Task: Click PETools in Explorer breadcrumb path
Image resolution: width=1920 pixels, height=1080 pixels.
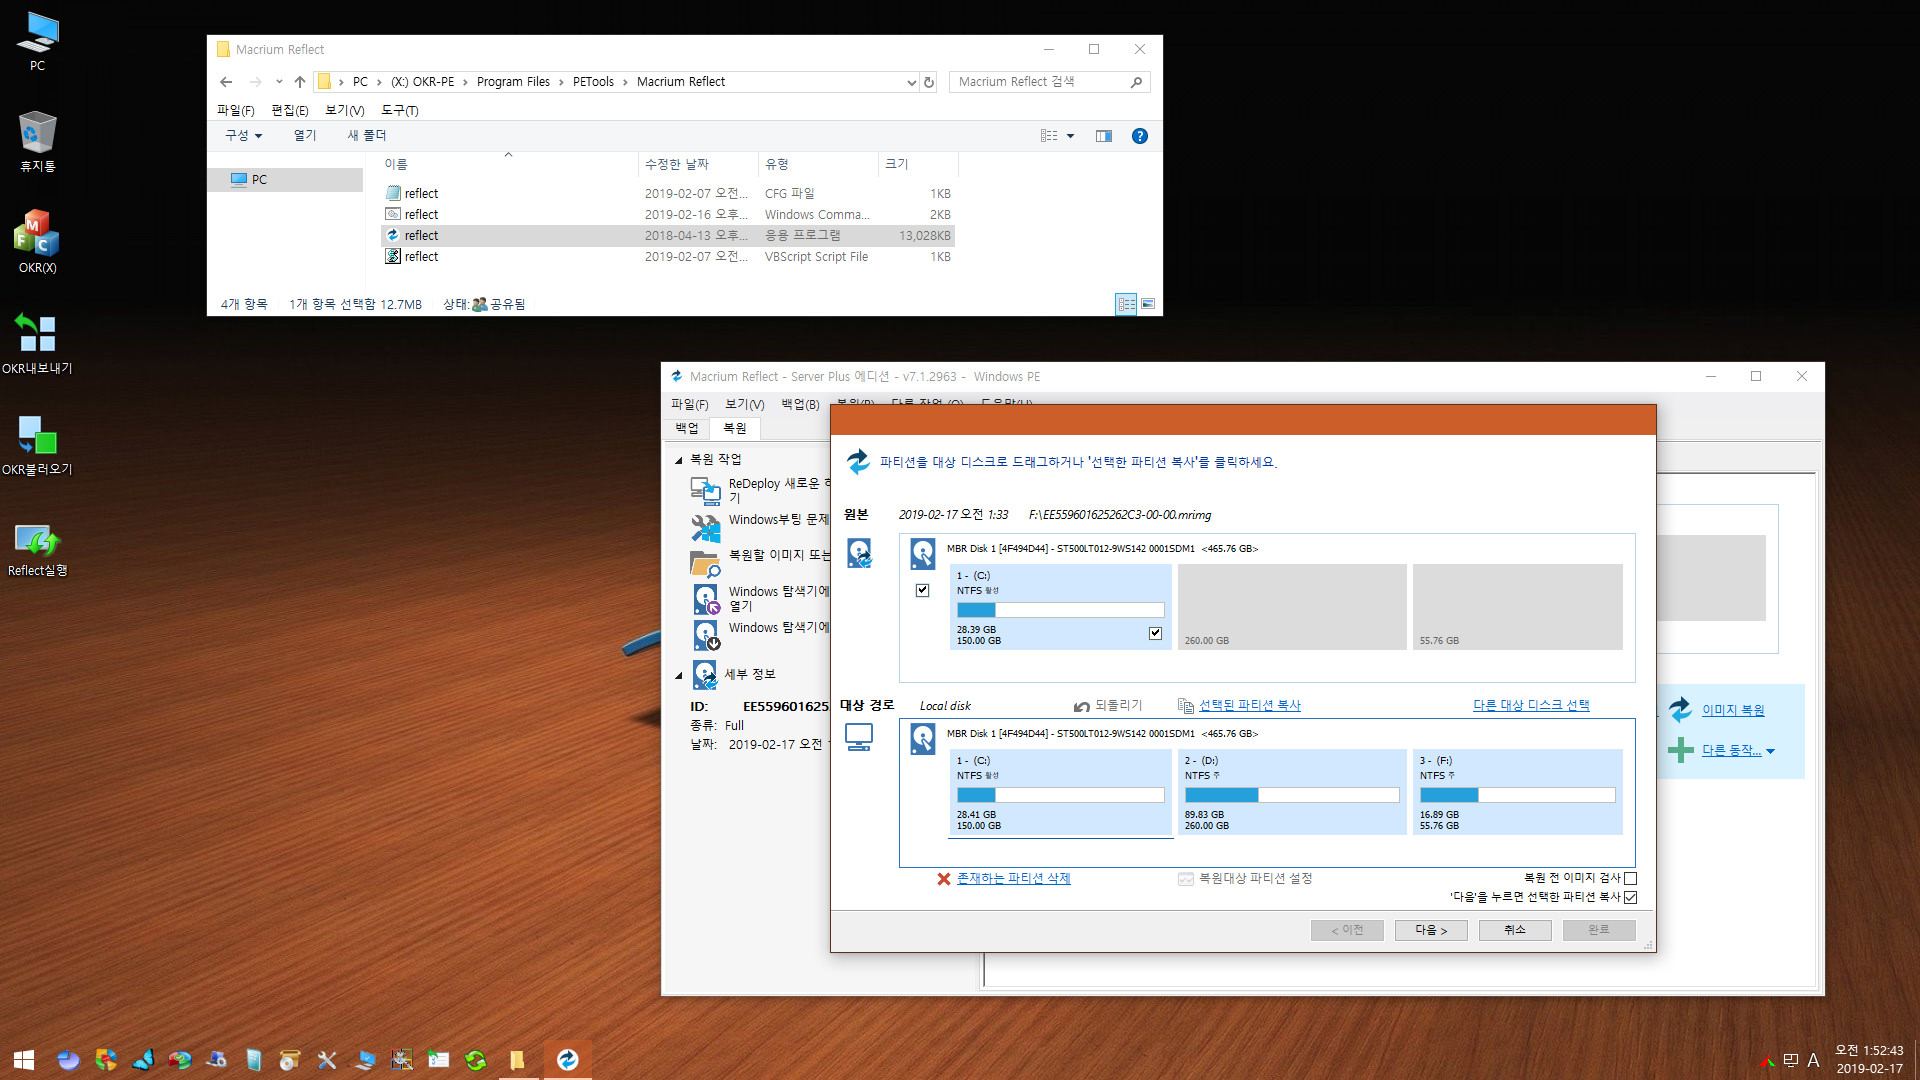Action: tap(593, 82)
